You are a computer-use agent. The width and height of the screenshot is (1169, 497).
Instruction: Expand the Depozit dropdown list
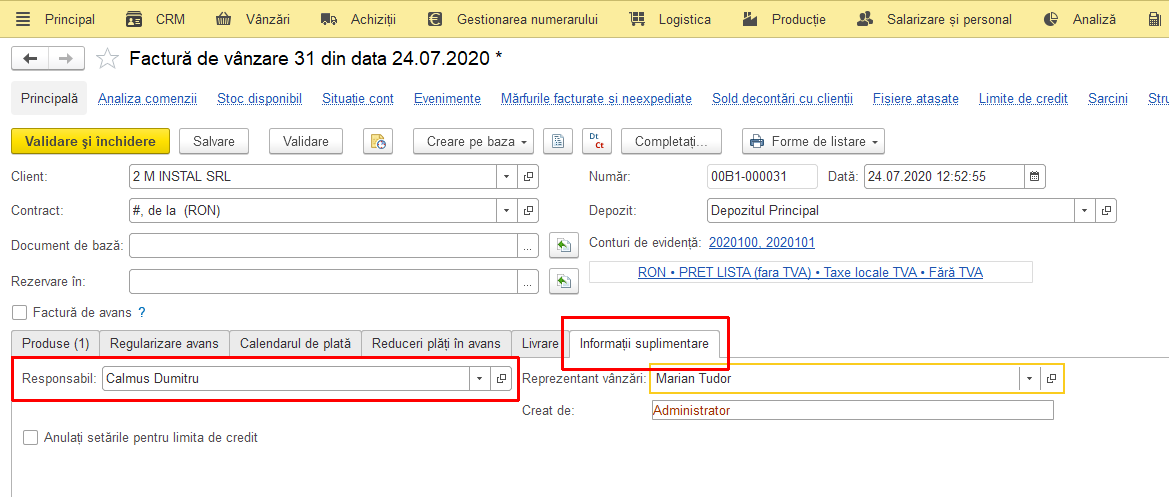pyautogui.click(x=1086, y=211)
